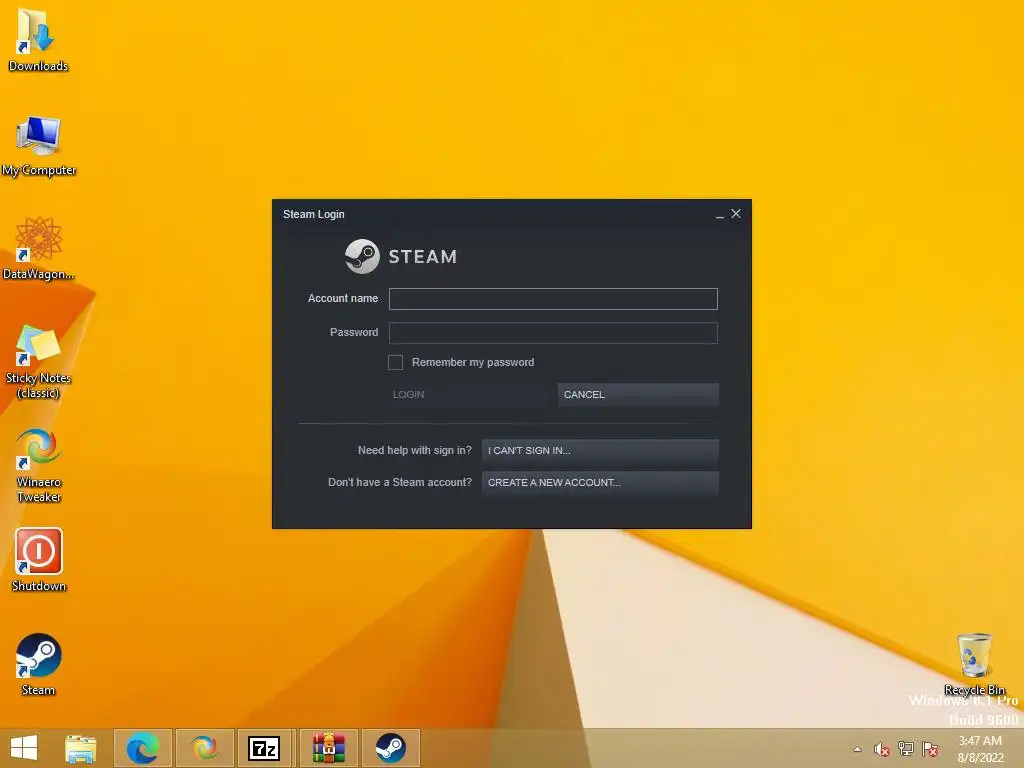The image size is (1024, 768).
Task: Open the network tray icon
Action: pos(906,749)
